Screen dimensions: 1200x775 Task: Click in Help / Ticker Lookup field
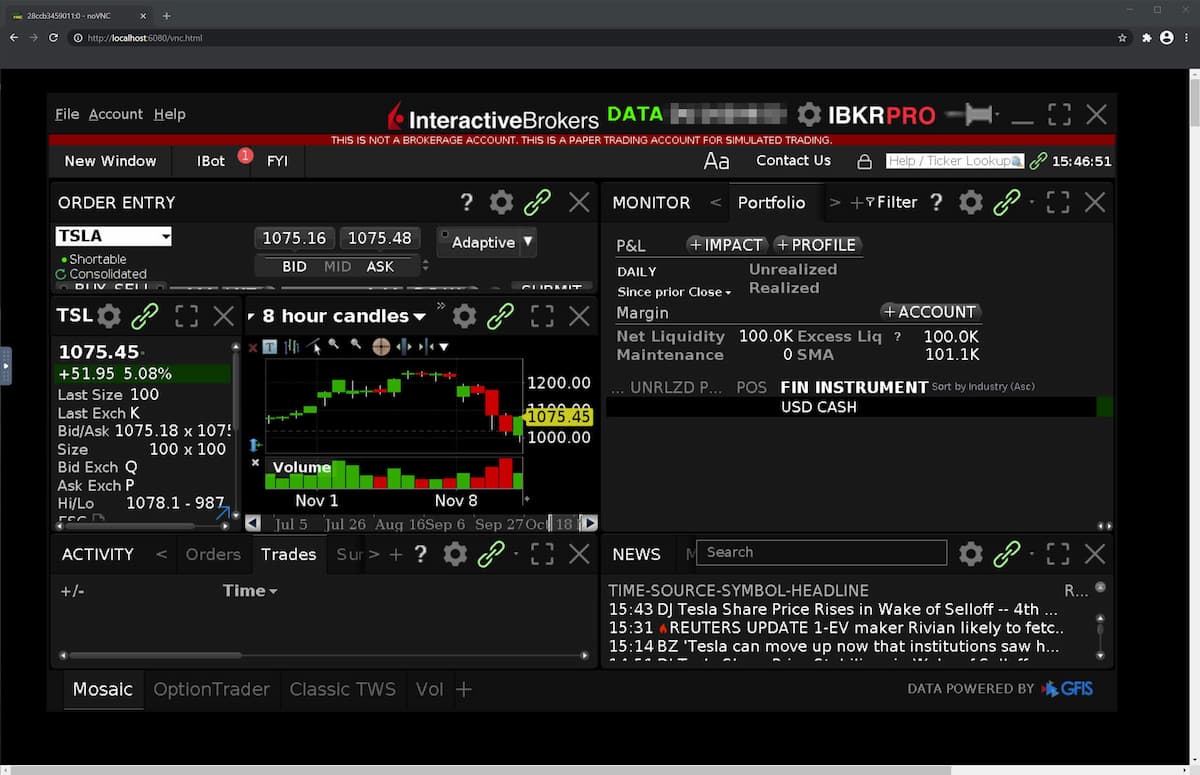(955, 161)
